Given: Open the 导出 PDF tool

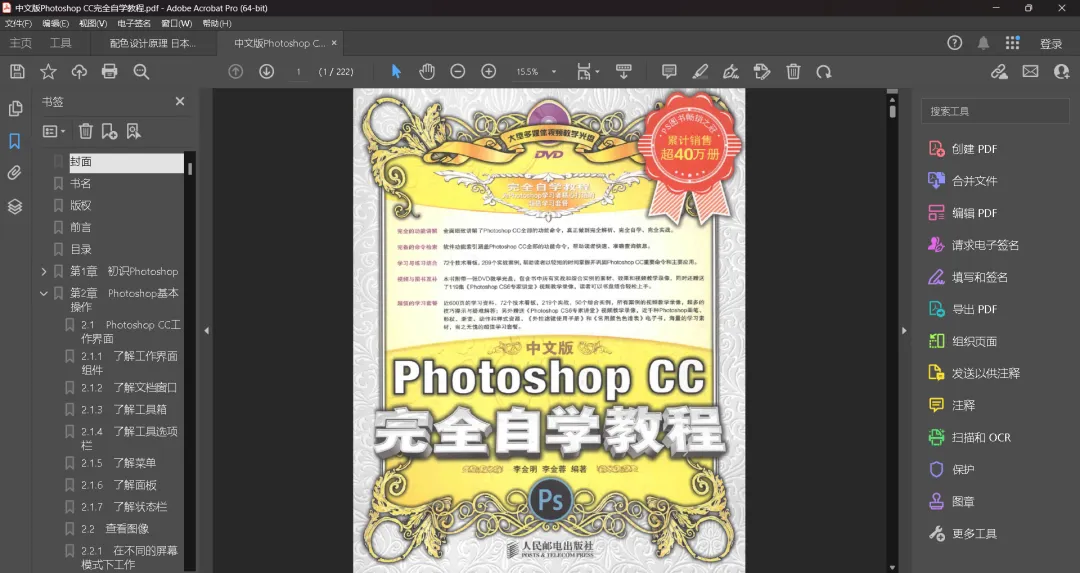Looking at the screenshot, I should 963,309.
